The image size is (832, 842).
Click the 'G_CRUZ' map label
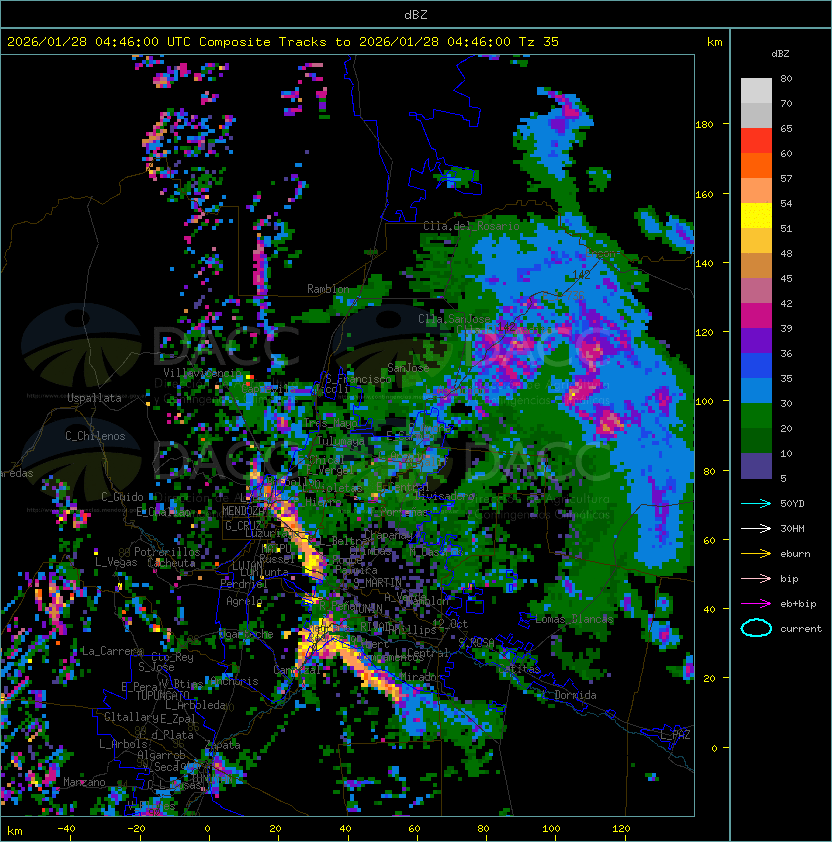pyautogui.click(x=243, y=525)
